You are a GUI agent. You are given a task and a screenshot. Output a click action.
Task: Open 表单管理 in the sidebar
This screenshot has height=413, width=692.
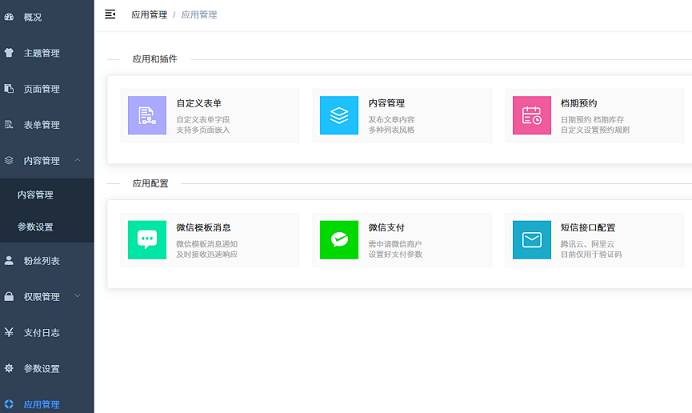pyautogui.click(x=41, y=125)
